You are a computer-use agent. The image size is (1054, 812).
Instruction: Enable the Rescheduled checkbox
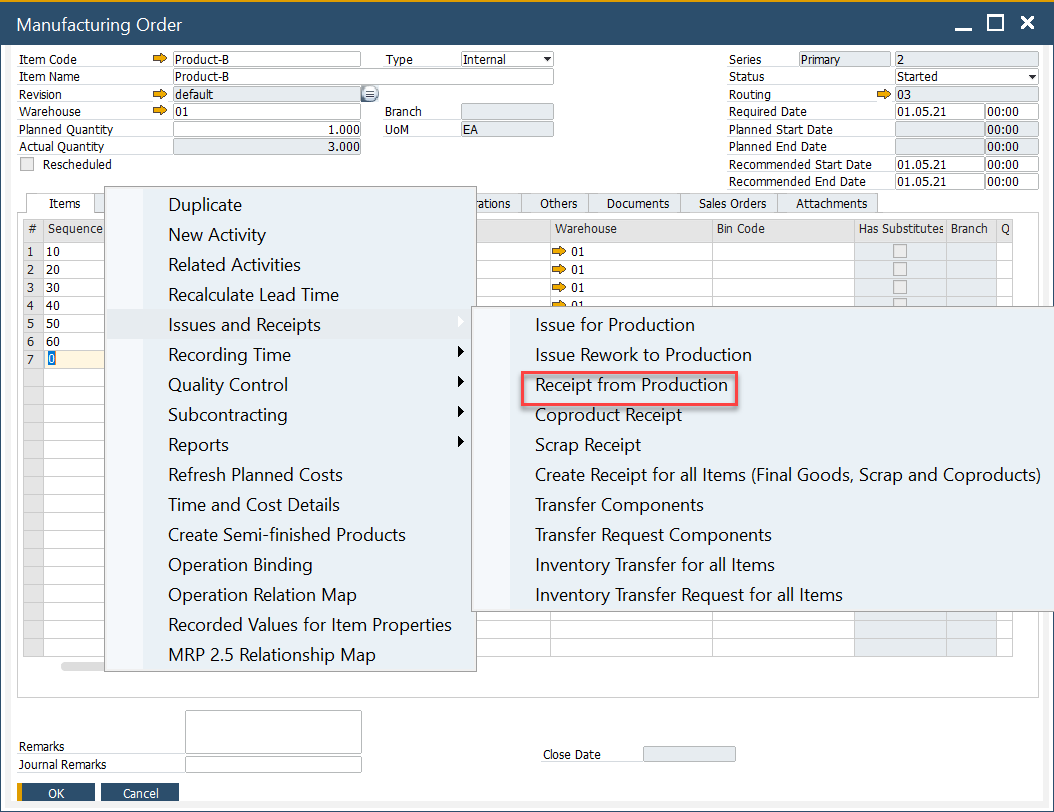pyautogui.click(x=27, y=164)
